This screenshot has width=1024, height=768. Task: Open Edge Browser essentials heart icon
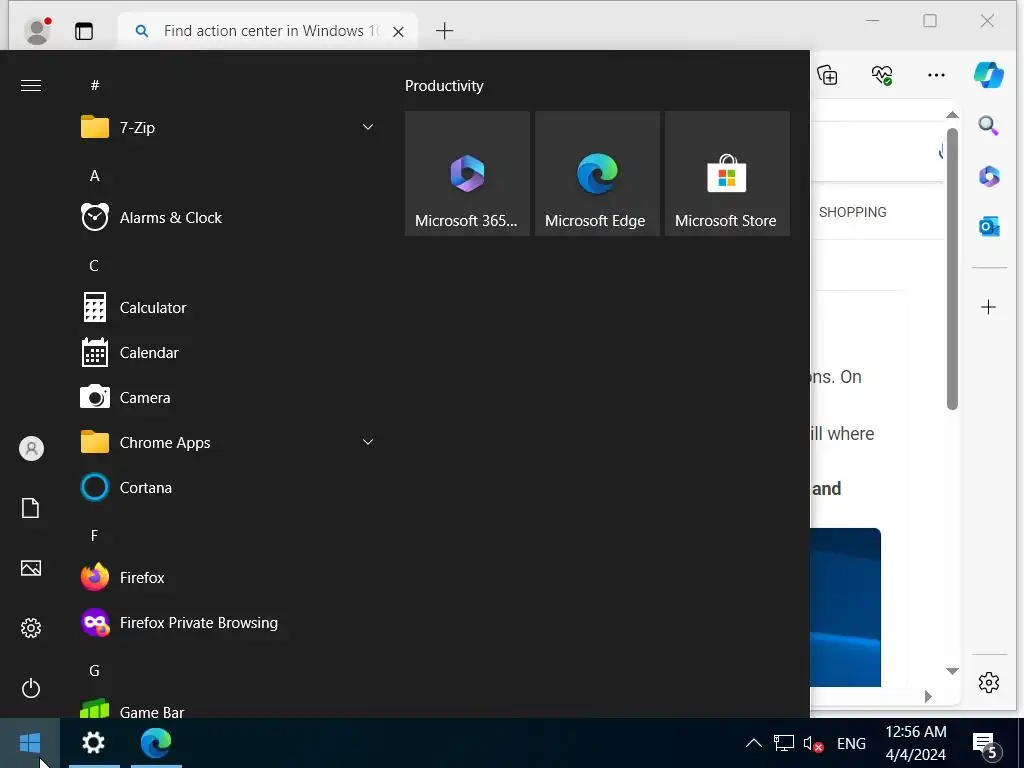click(882, 75)
